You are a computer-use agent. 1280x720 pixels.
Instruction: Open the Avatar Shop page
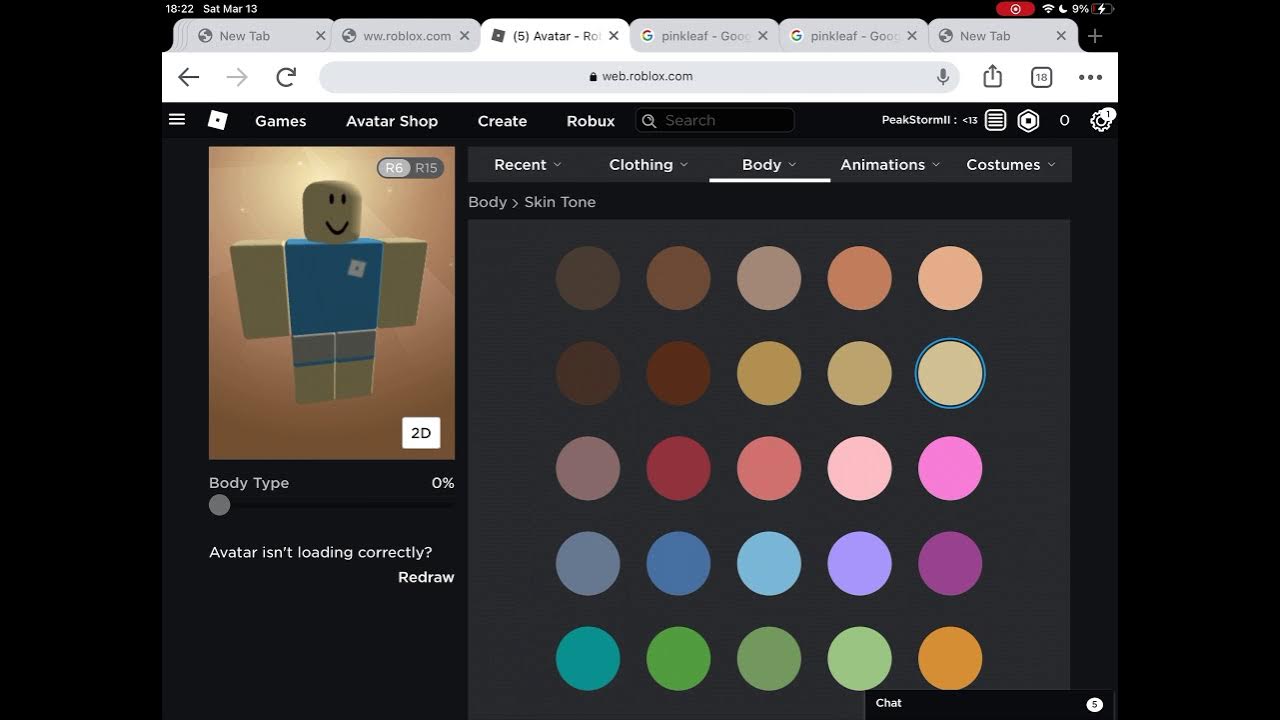click(392, 121)
